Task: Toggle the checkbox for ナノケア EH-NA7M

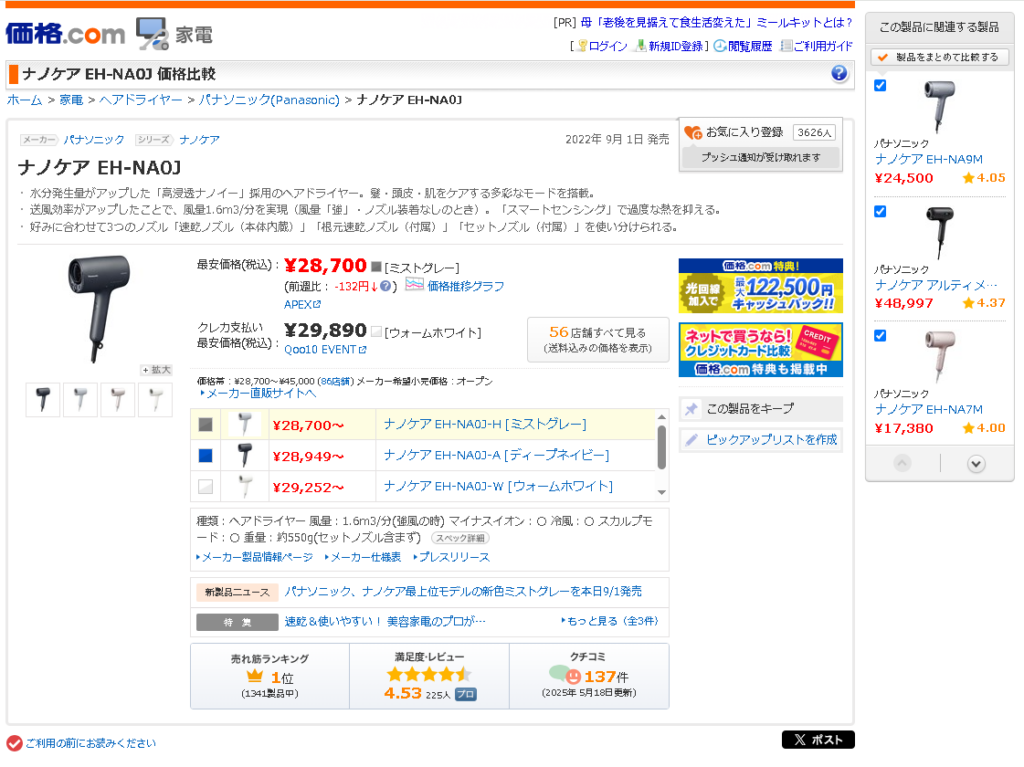Action: (x=880, y=336)
